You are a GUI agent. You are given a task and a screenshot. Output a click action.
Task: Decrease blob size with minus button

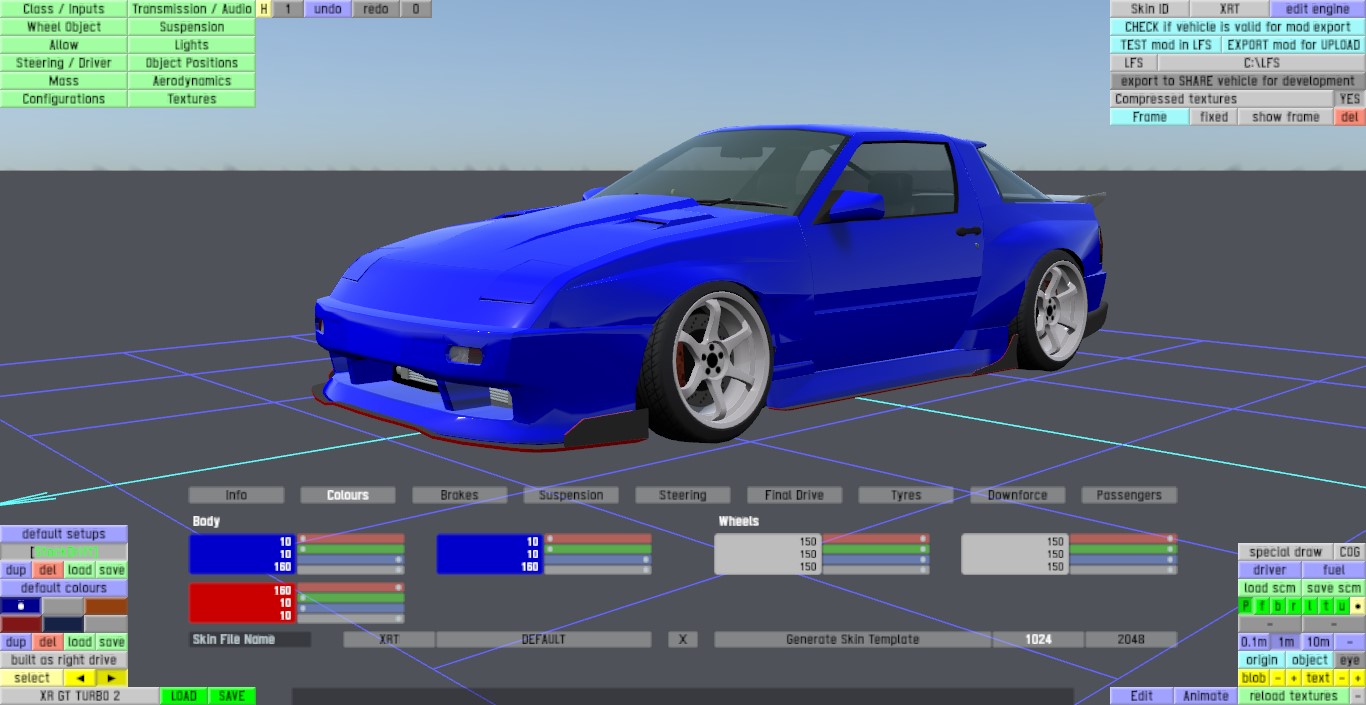(x=1278, y=678)
